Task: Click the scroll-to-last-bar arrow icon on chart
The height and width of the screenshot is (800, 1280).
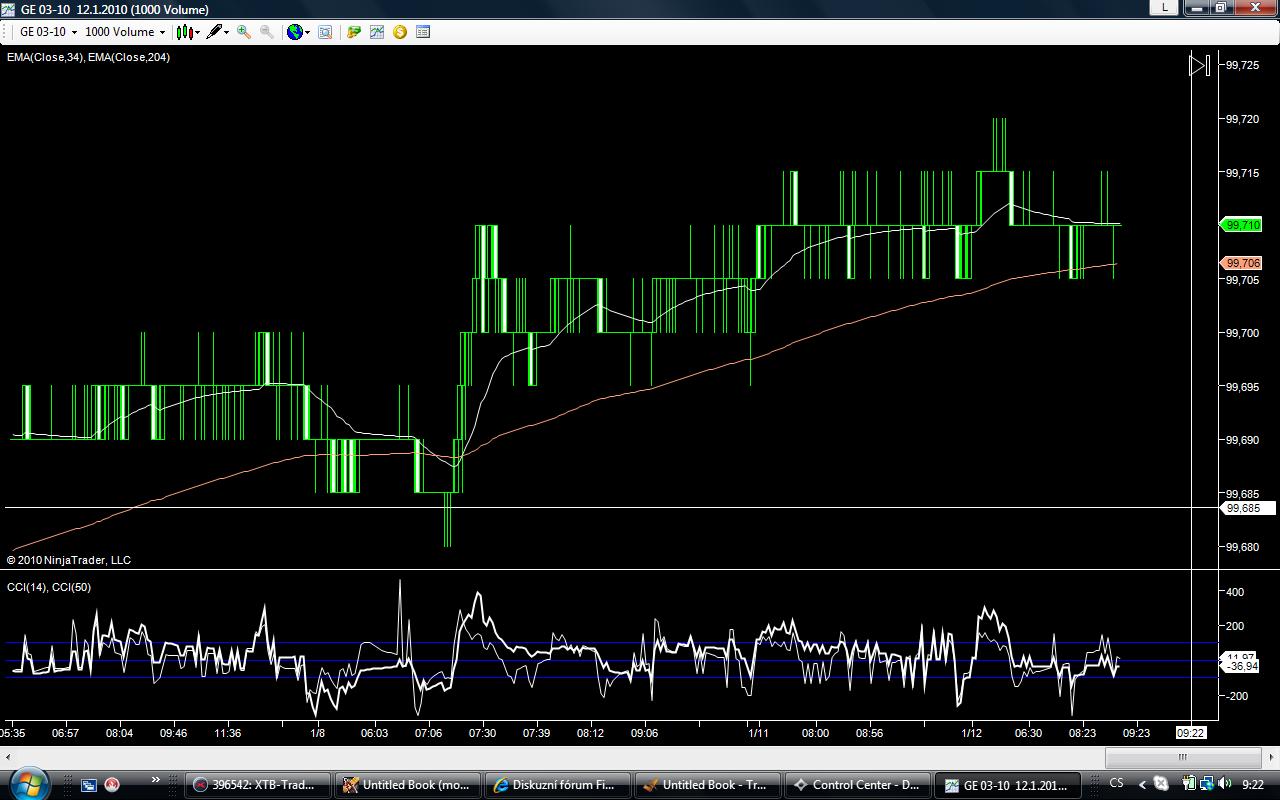Action: click(x=1199, y=66)
